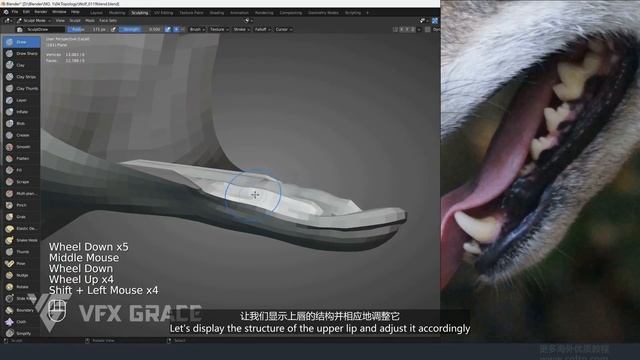Pick the Fill brush
640x360 pixels.
tap(21, 170)
